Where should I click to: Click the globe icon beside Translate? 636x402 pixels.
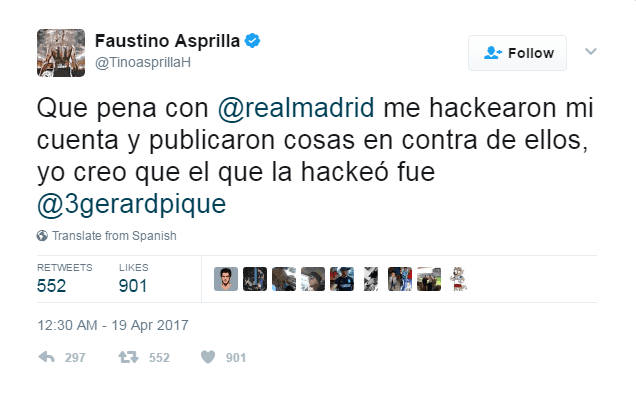[x=42, y=236]
